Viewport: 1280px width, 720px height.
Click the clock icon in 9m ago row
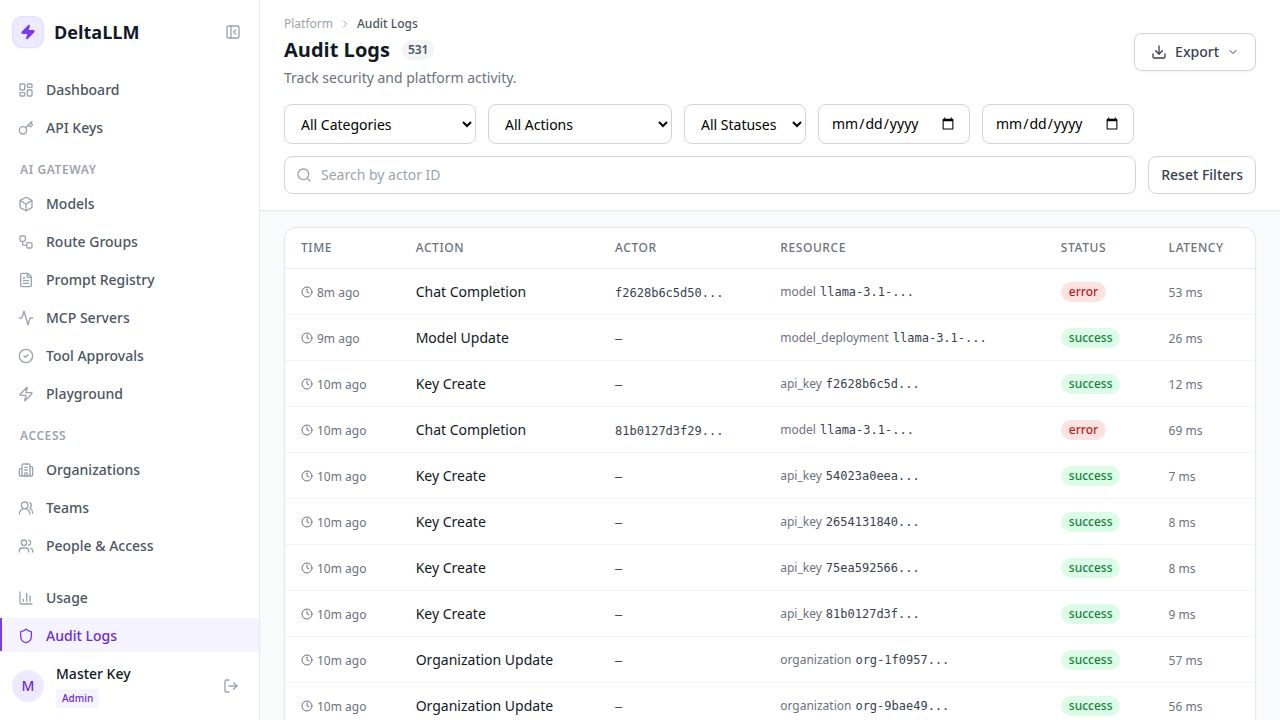[x=307, y=338]
